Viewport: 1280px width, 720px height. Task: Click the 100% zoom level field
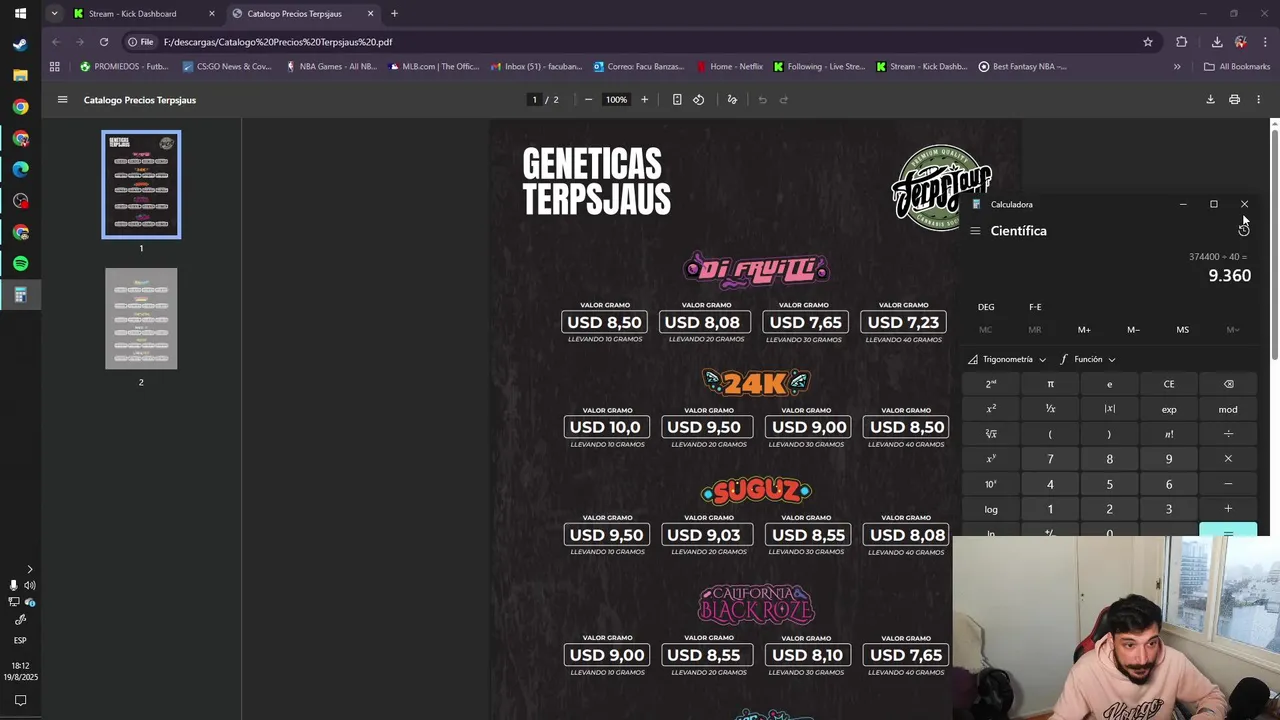click(616, 99)
